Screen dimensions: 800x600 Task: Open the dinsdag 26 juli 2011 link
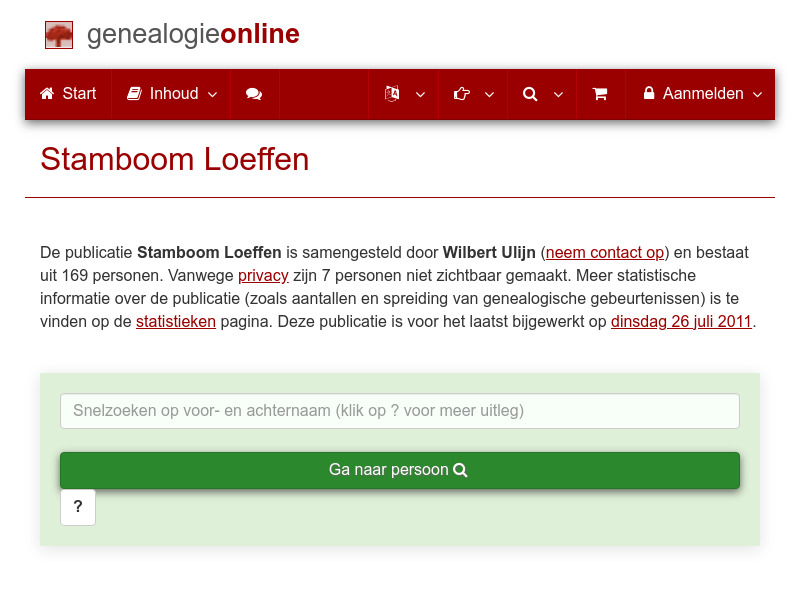(x=681, y=321)
